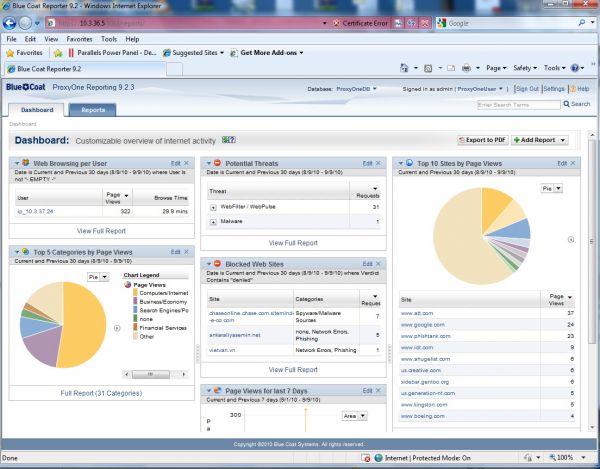Expand the Malware threat row

(213, 222)
